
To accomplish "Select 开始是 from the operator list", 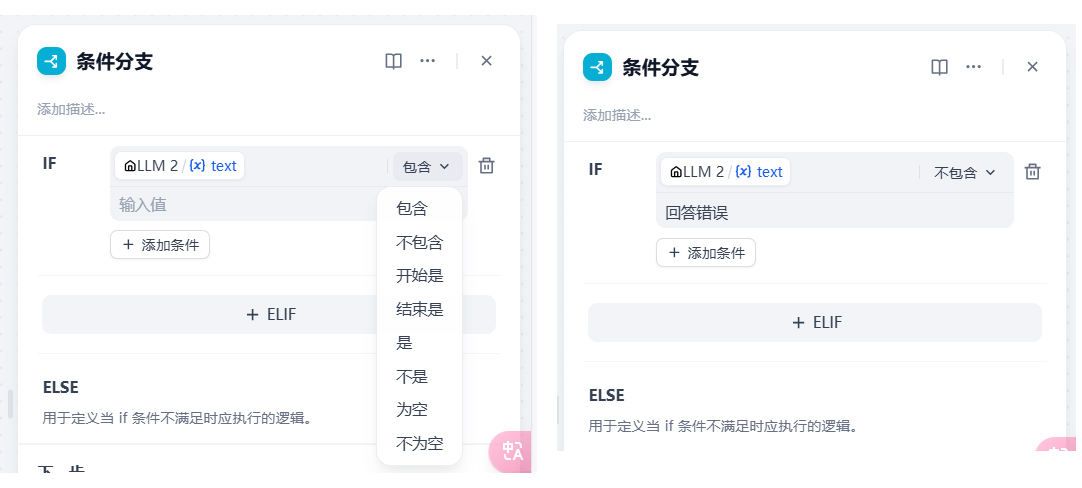I will coord(419,276).
